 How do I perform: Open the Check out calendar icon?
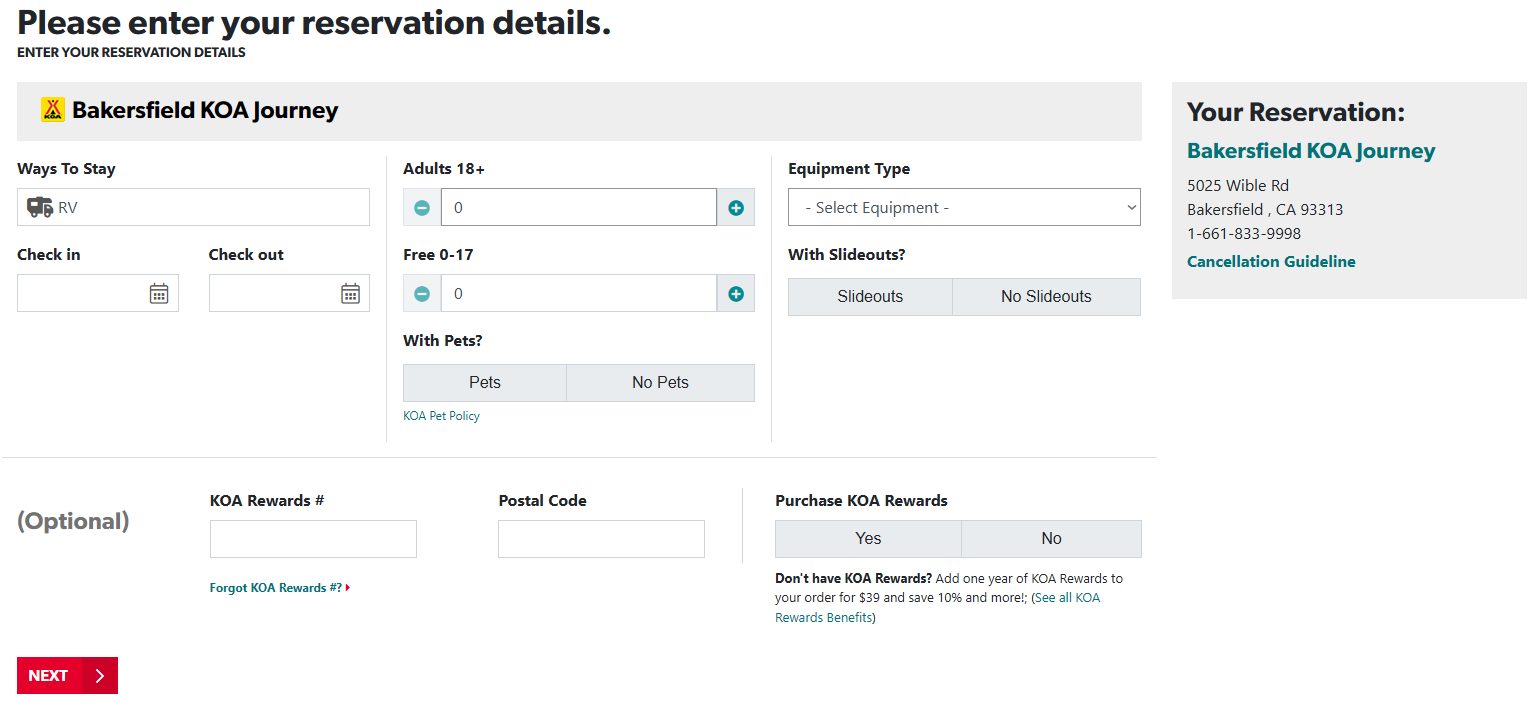[350, 293]
